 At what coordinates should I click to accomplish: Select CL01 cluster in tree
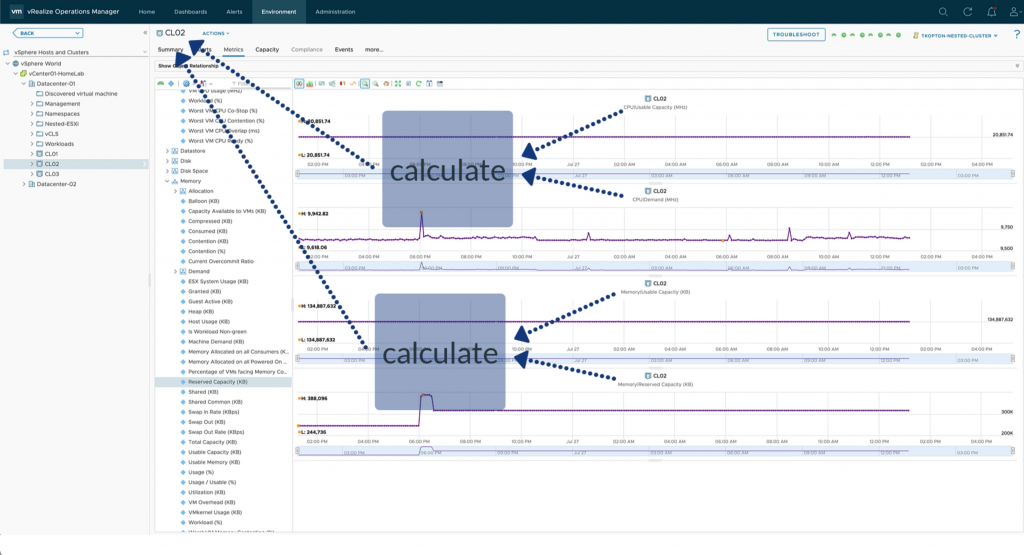point(51,154)
